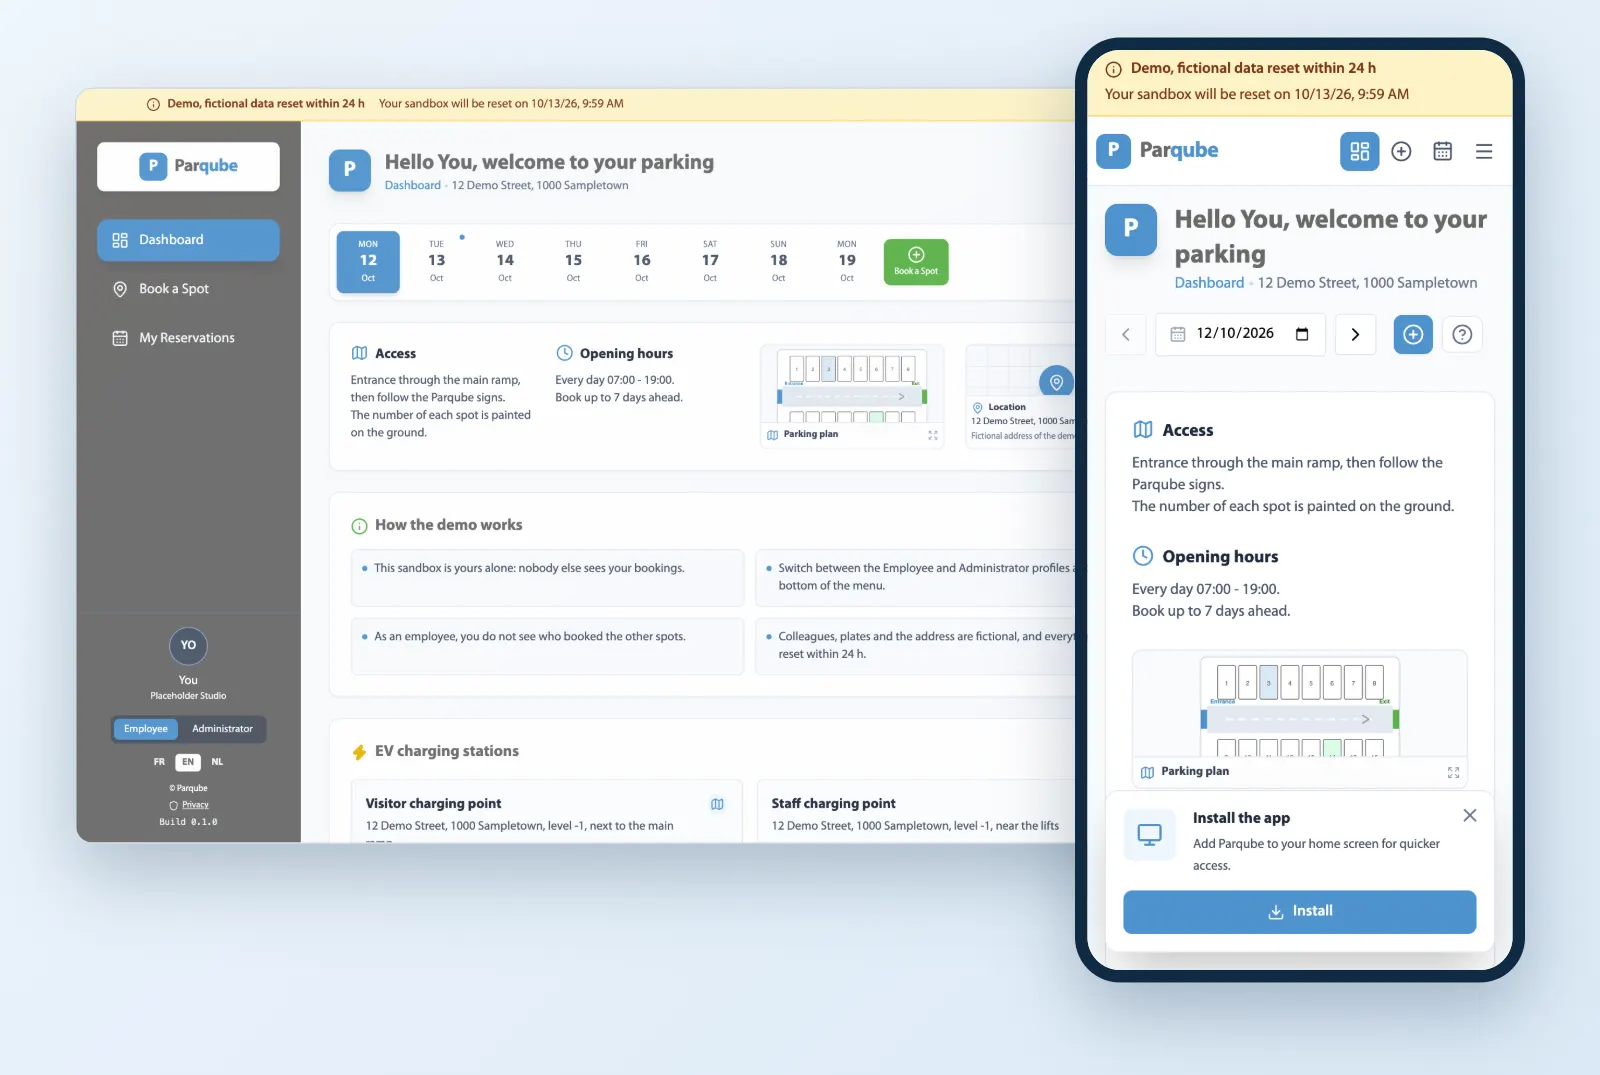This screenshot has height=1075, width=1600.
Task: Close the Install the app prompt
Action: click(1469, 815)
